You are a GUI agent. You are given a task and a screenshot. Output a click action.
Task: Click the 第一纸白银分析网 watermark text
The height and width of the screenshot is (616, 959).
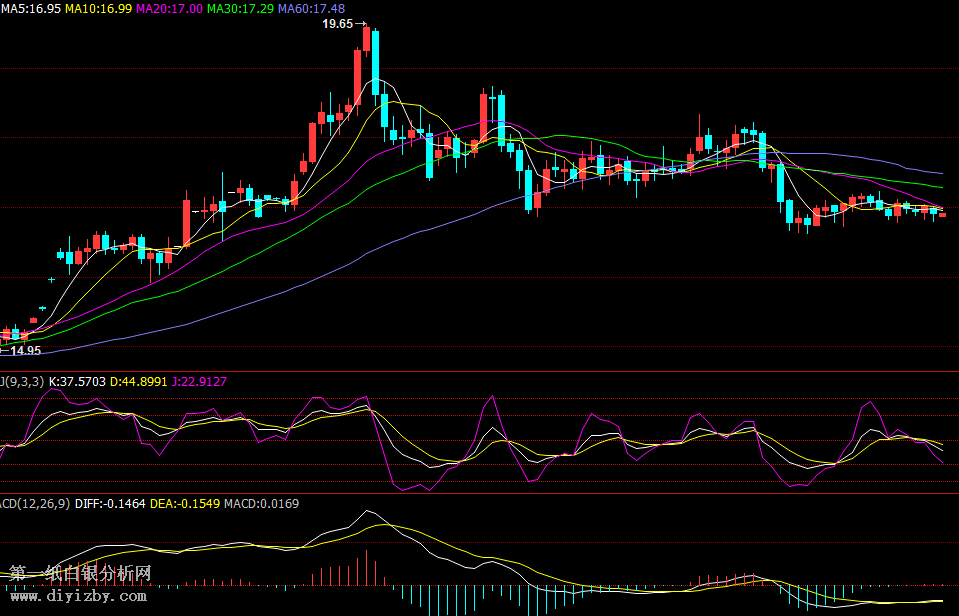pos(80,574)
